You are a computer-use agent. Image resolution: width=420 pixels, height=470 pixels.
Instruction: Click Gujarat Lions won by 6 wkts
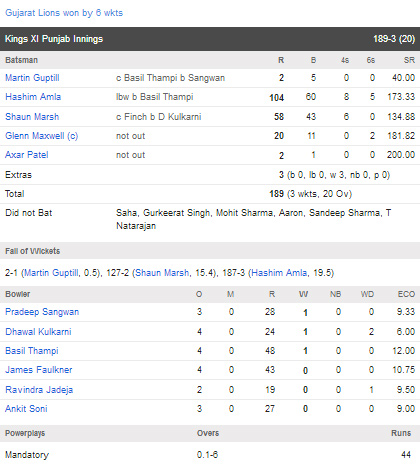(x=64, y=13)
